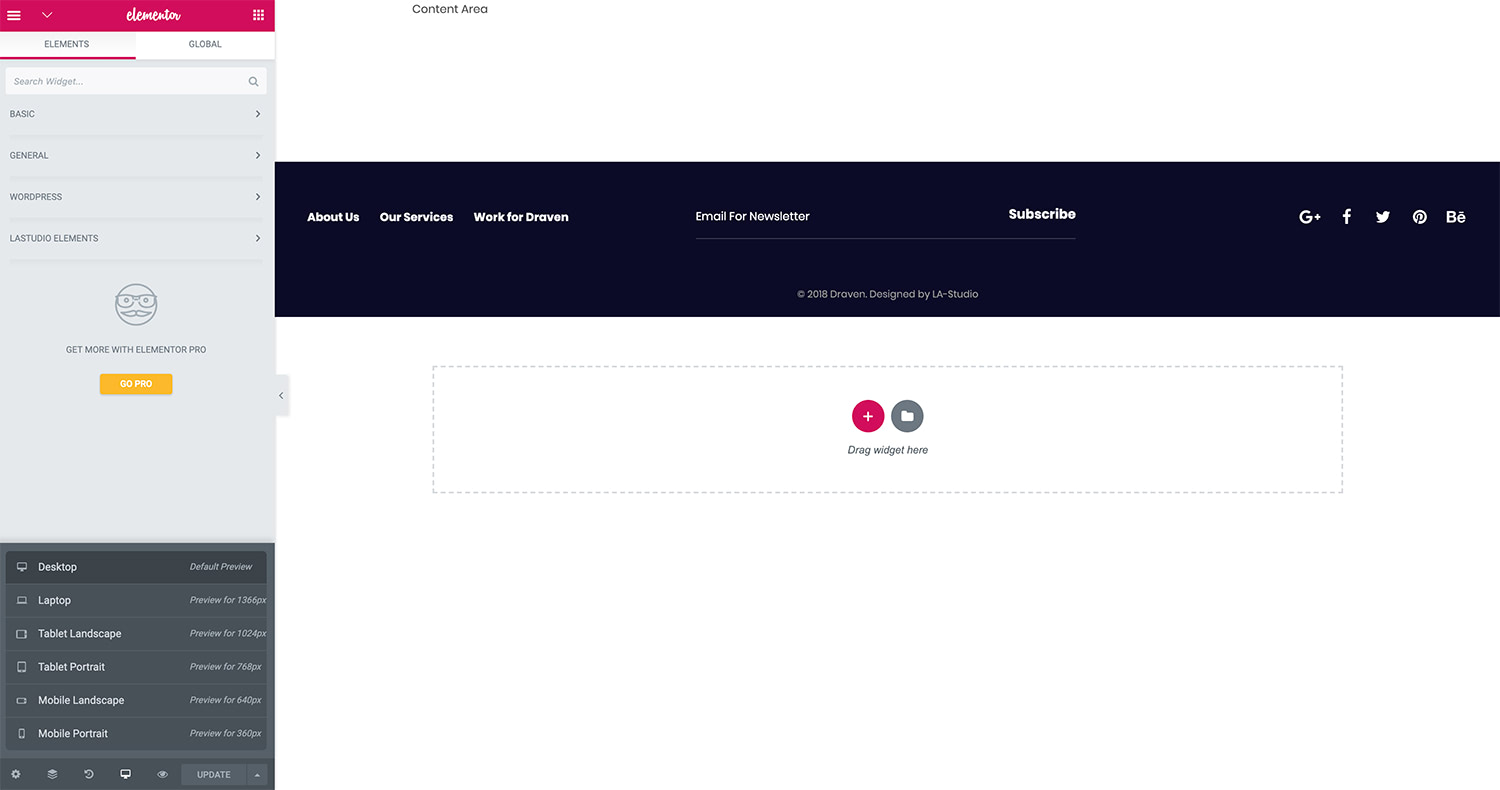Toggle the preview changes eye icon
The width and height of the screenshot is (1500, 790).
(162, 774)
